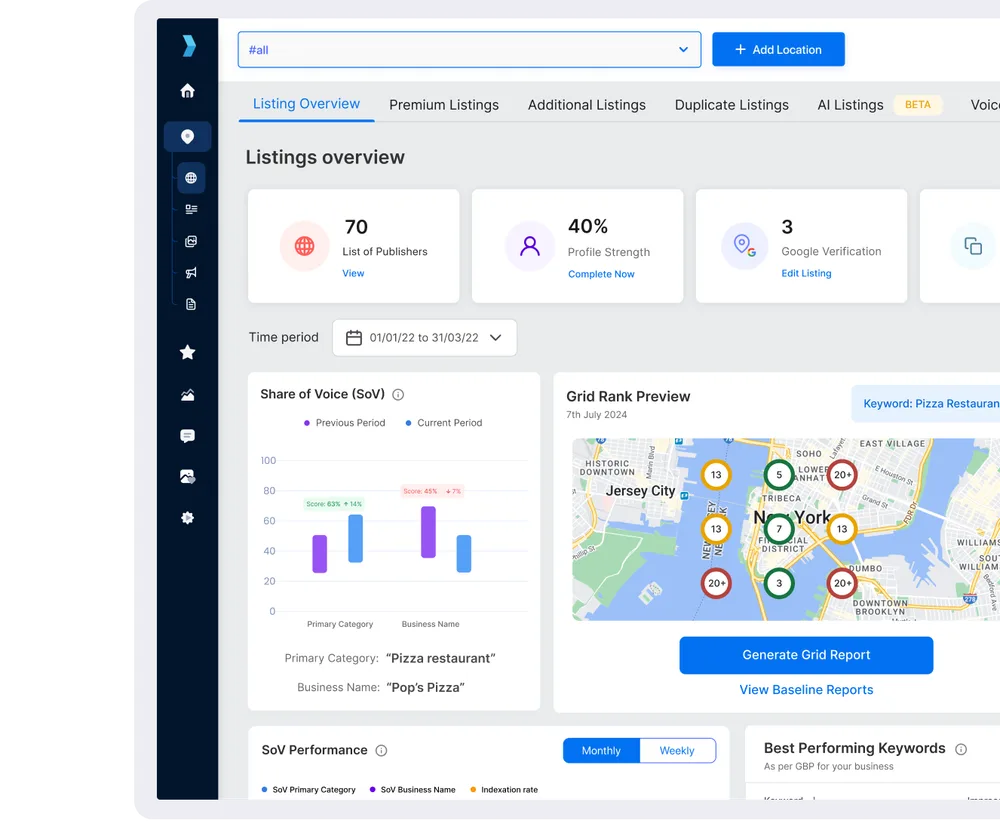Click the red globe List of Publishers icon

[x=305, y=246]
